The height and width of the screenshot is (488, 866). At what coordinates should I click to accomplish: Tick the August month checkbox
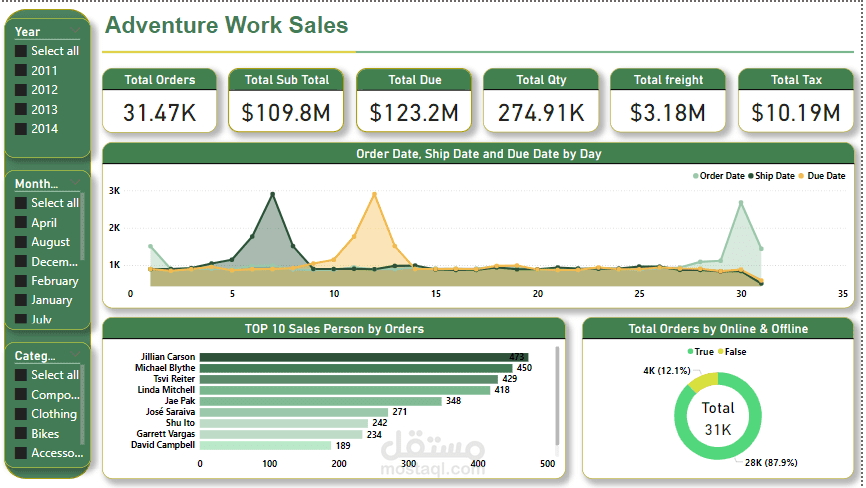[21, 242]
